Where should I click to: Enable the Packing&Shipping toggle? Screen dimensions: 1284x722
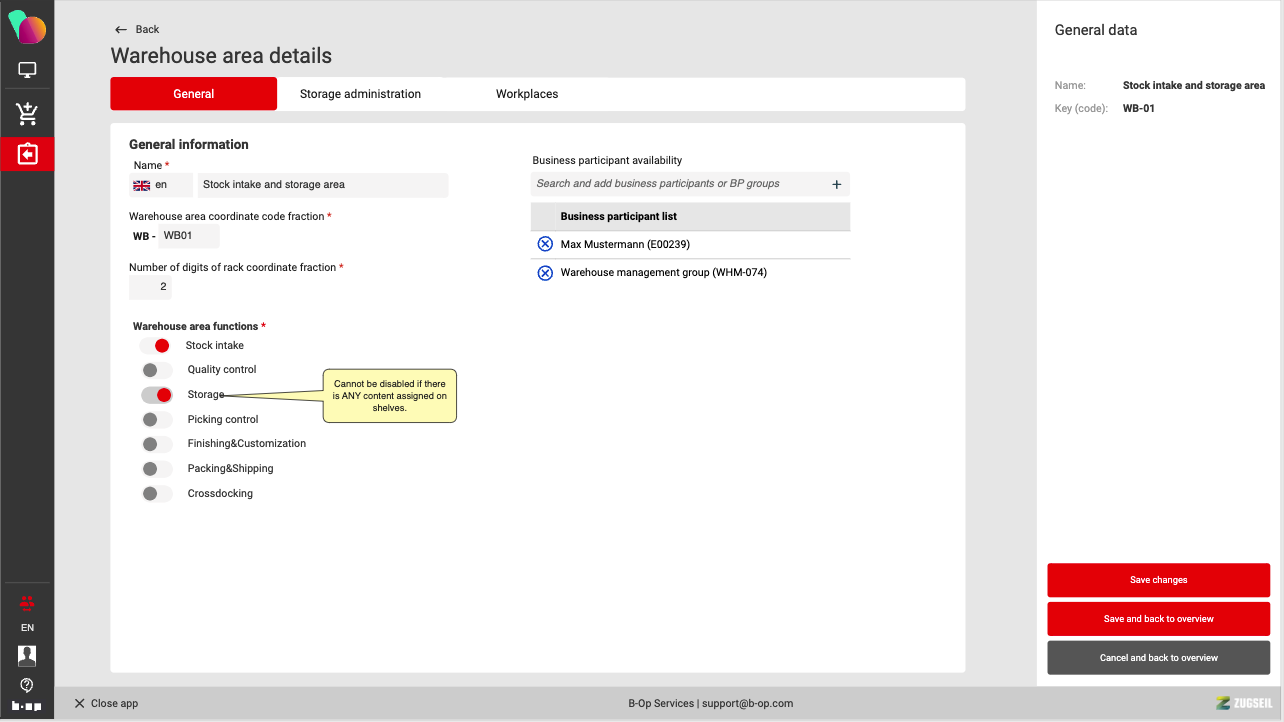pos(156,469)
